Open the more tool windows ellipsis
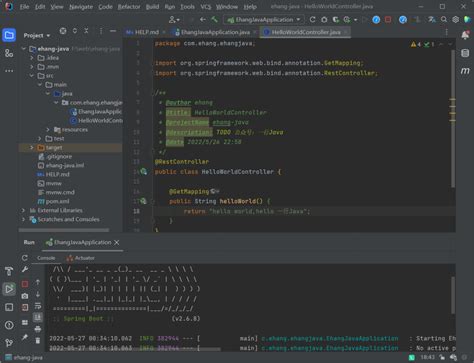This screenshot has width=474, height=363. pos(9,71)
